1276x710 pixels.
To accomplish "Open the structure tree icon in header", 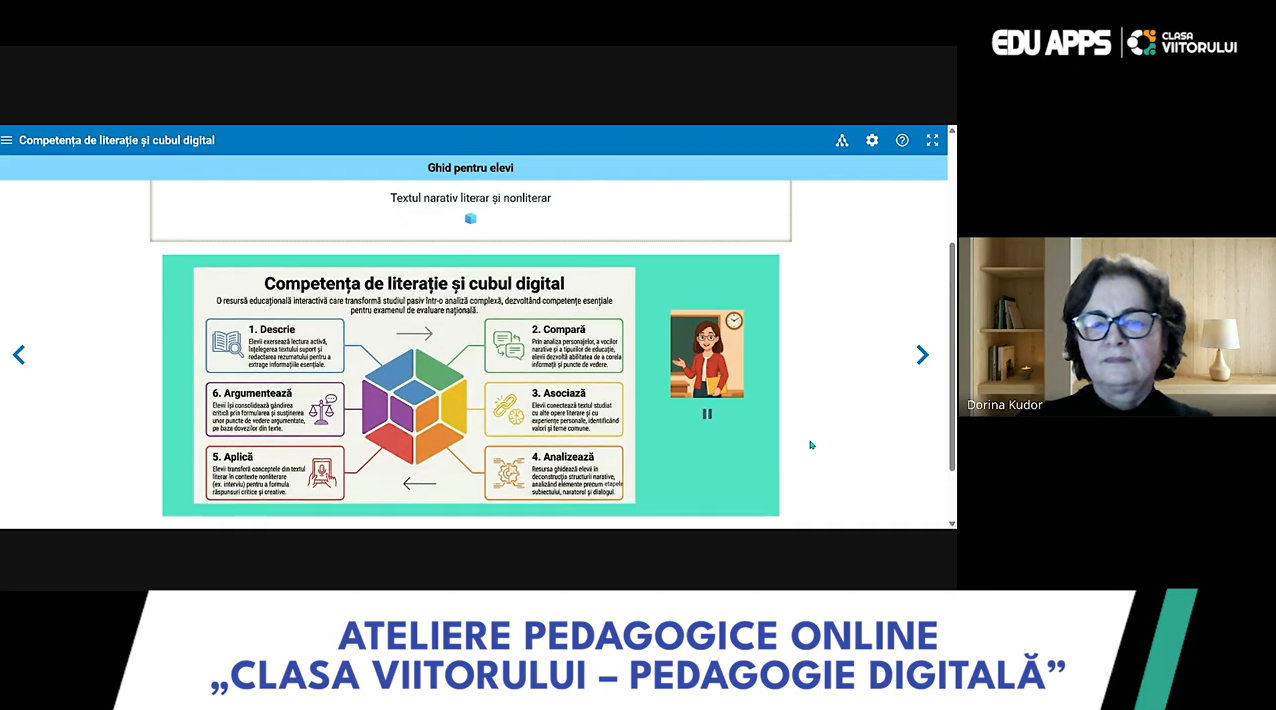I will (x=842, y=141).
